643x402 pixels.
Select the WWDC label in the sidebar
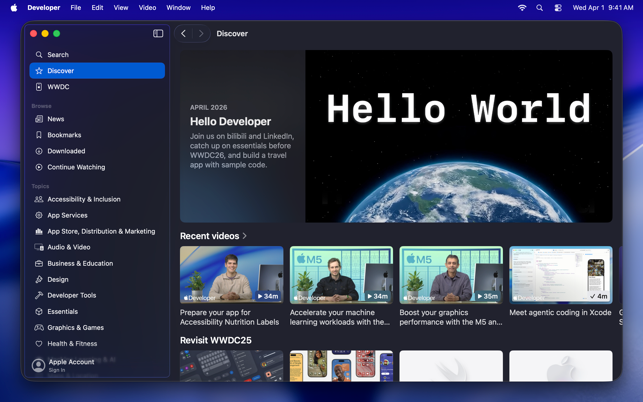click(x=58, y=87)
